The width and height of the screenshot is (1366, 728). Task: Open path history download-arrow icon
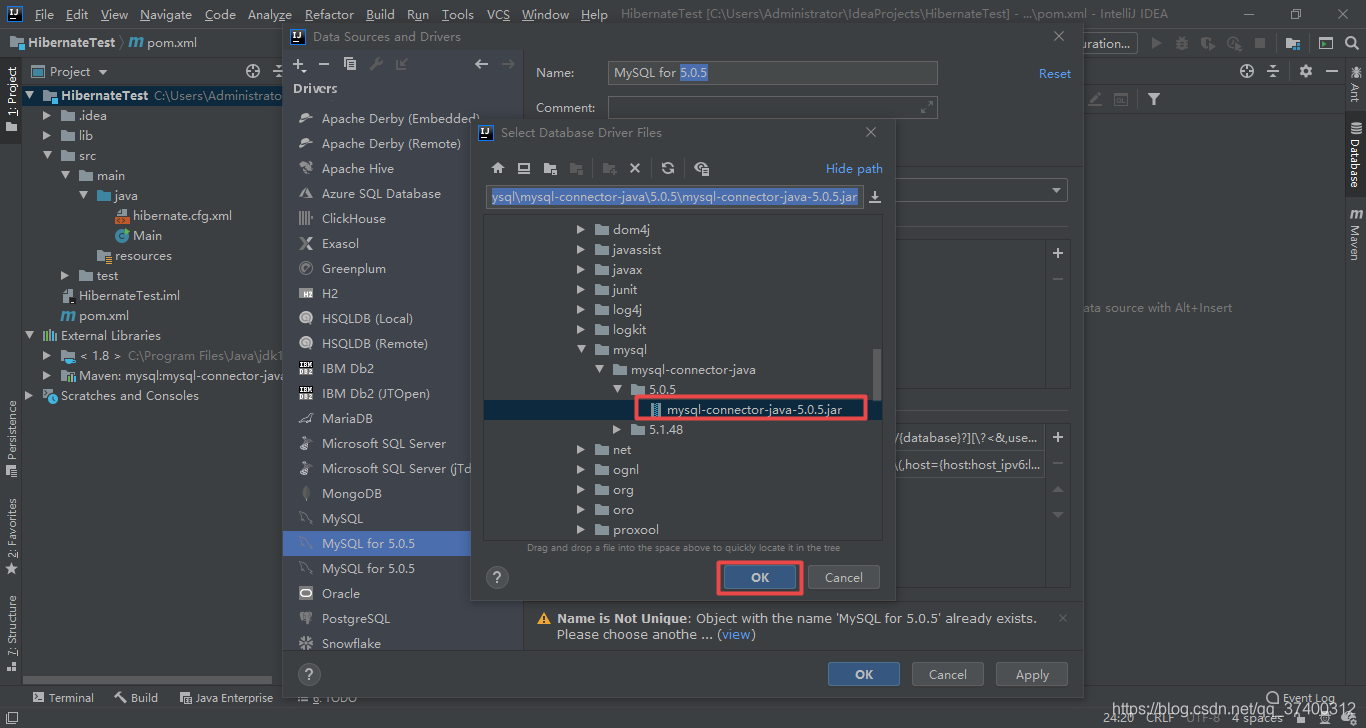[876, 197]
